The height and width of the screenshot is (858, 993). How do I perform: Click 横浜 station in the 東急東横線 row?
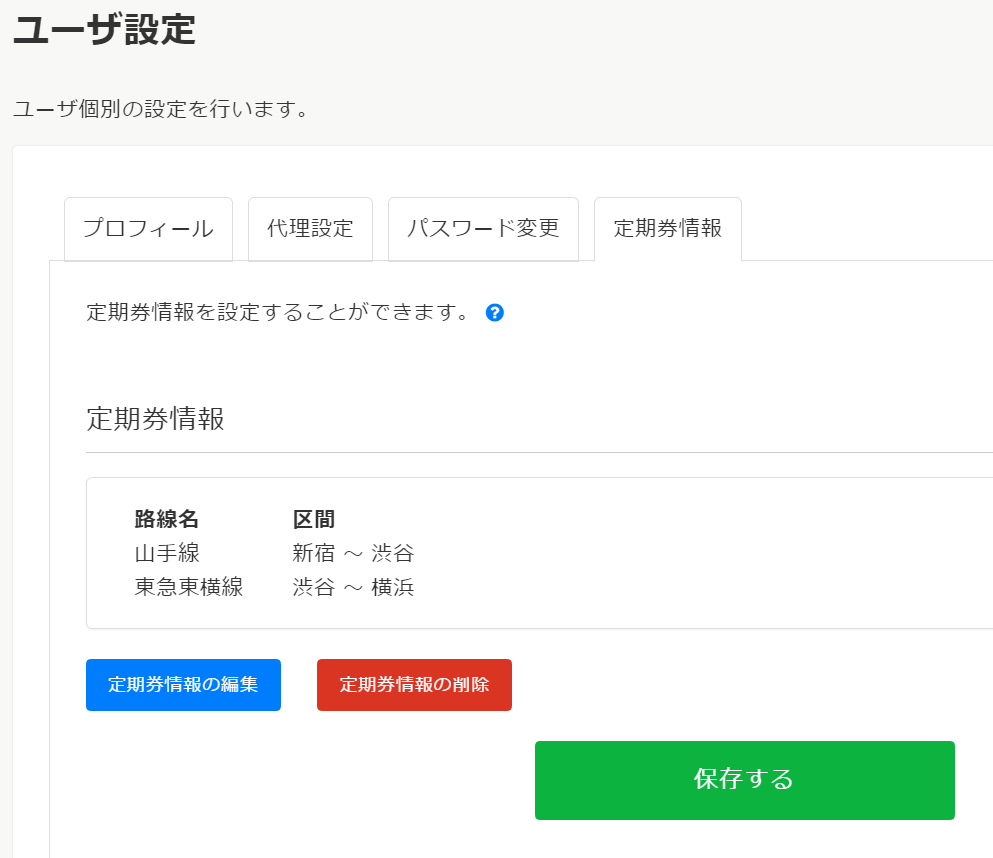(x=392, y=587)
